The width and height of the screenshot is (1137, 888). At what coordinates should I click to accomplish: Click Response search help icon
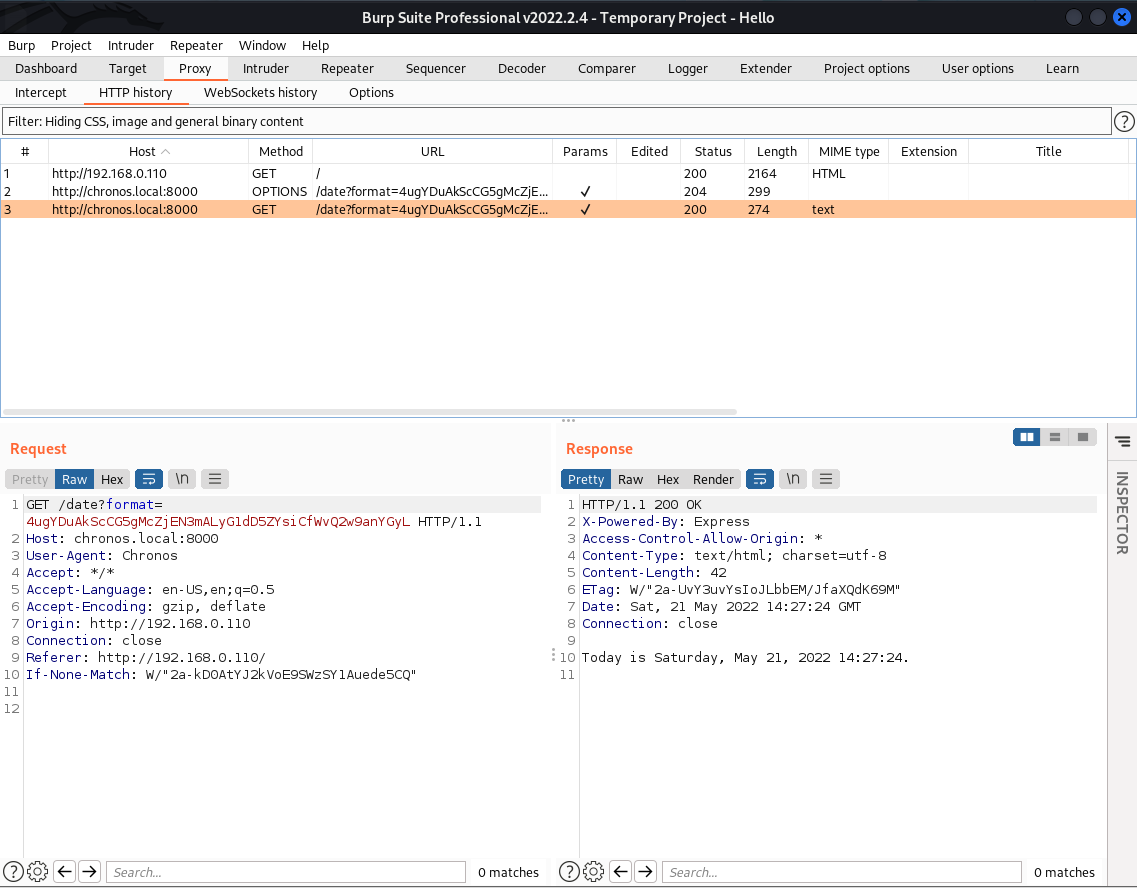click(569, 872)
